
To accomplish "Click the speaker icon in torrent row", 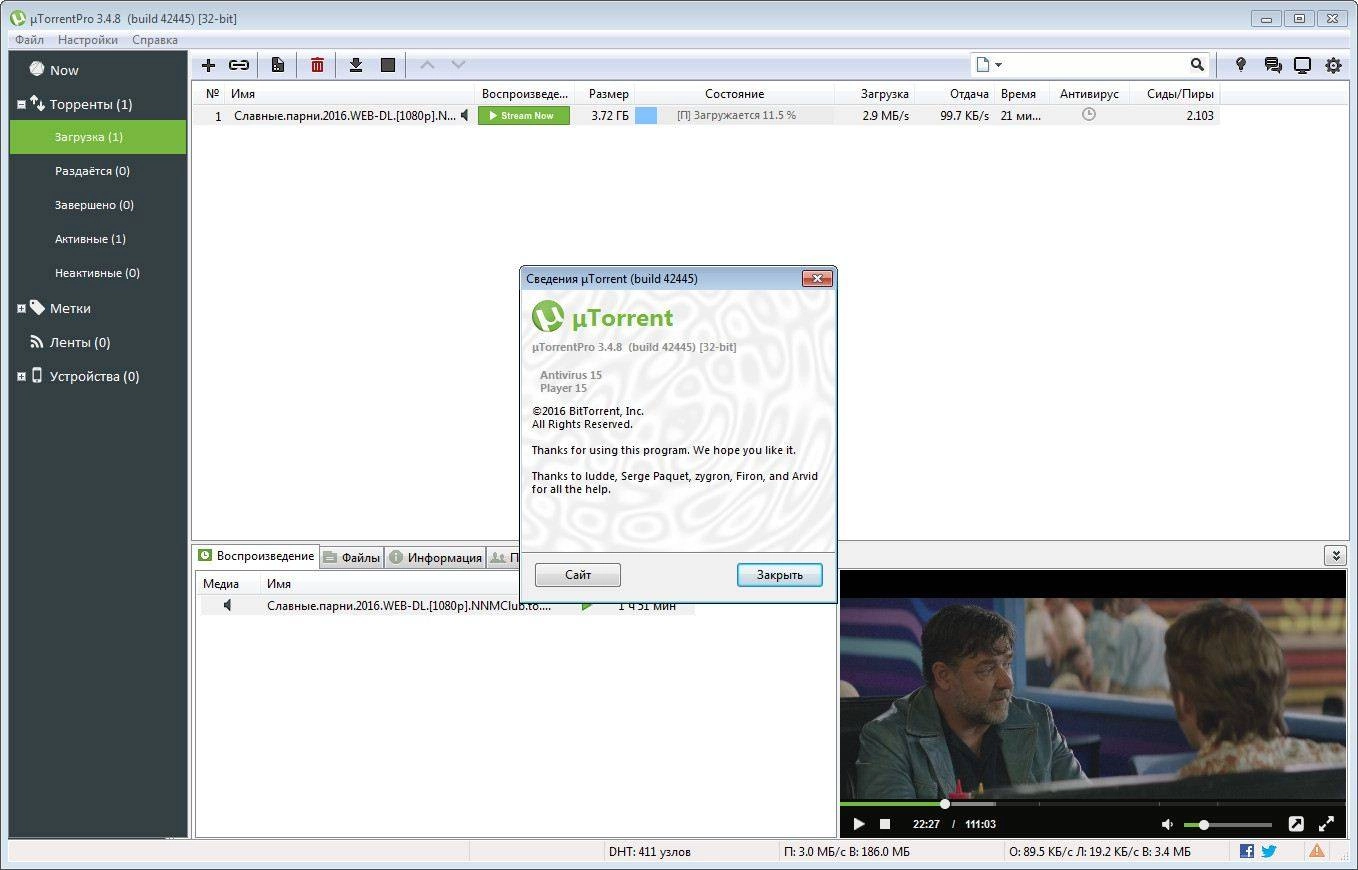I will [465, 116].
